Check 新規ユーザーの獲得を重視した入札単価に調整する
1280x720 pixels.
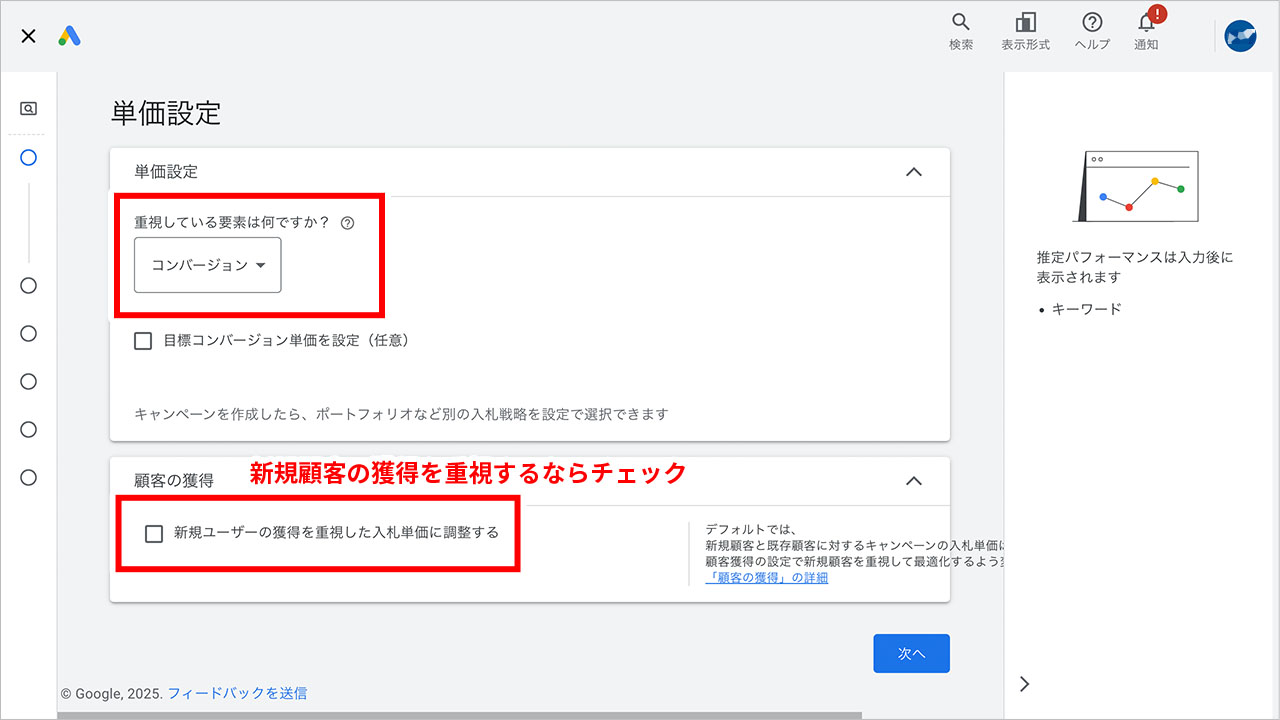pyautogui.click(x=153, y=534)
